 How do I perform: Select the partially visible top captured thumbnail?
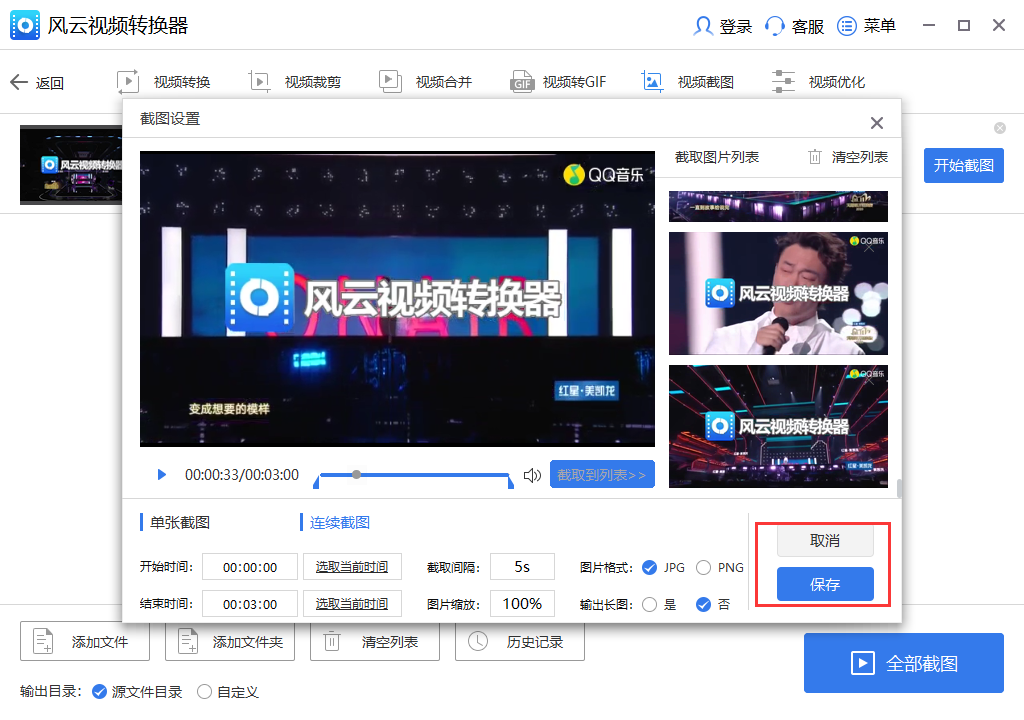(778, 206)
